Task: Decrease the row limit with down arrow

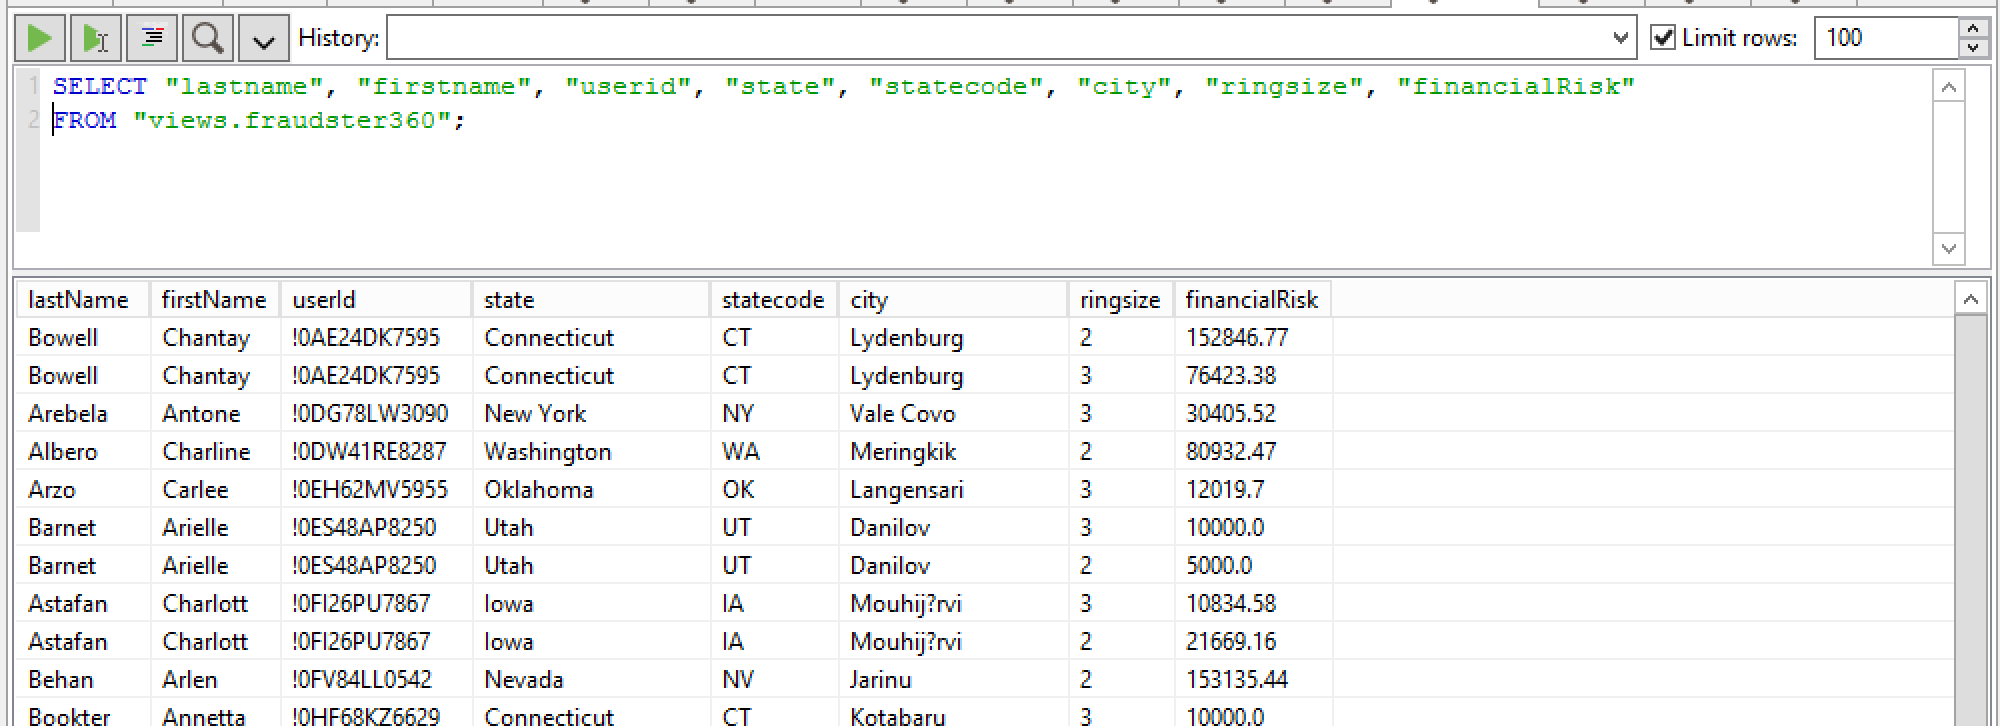Action: pos(1973,48)
